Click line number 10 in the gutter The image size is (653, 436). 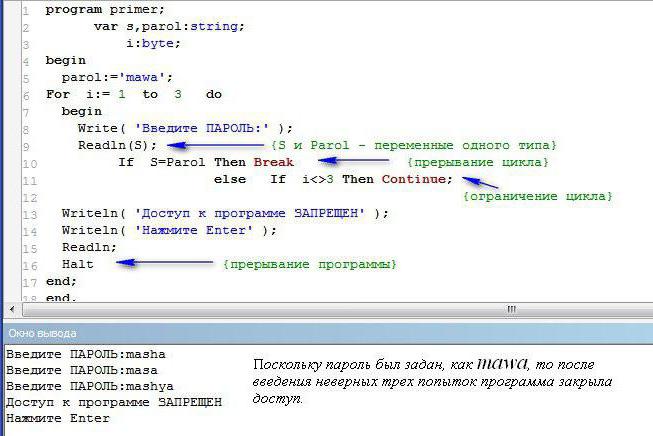[30, 164]
